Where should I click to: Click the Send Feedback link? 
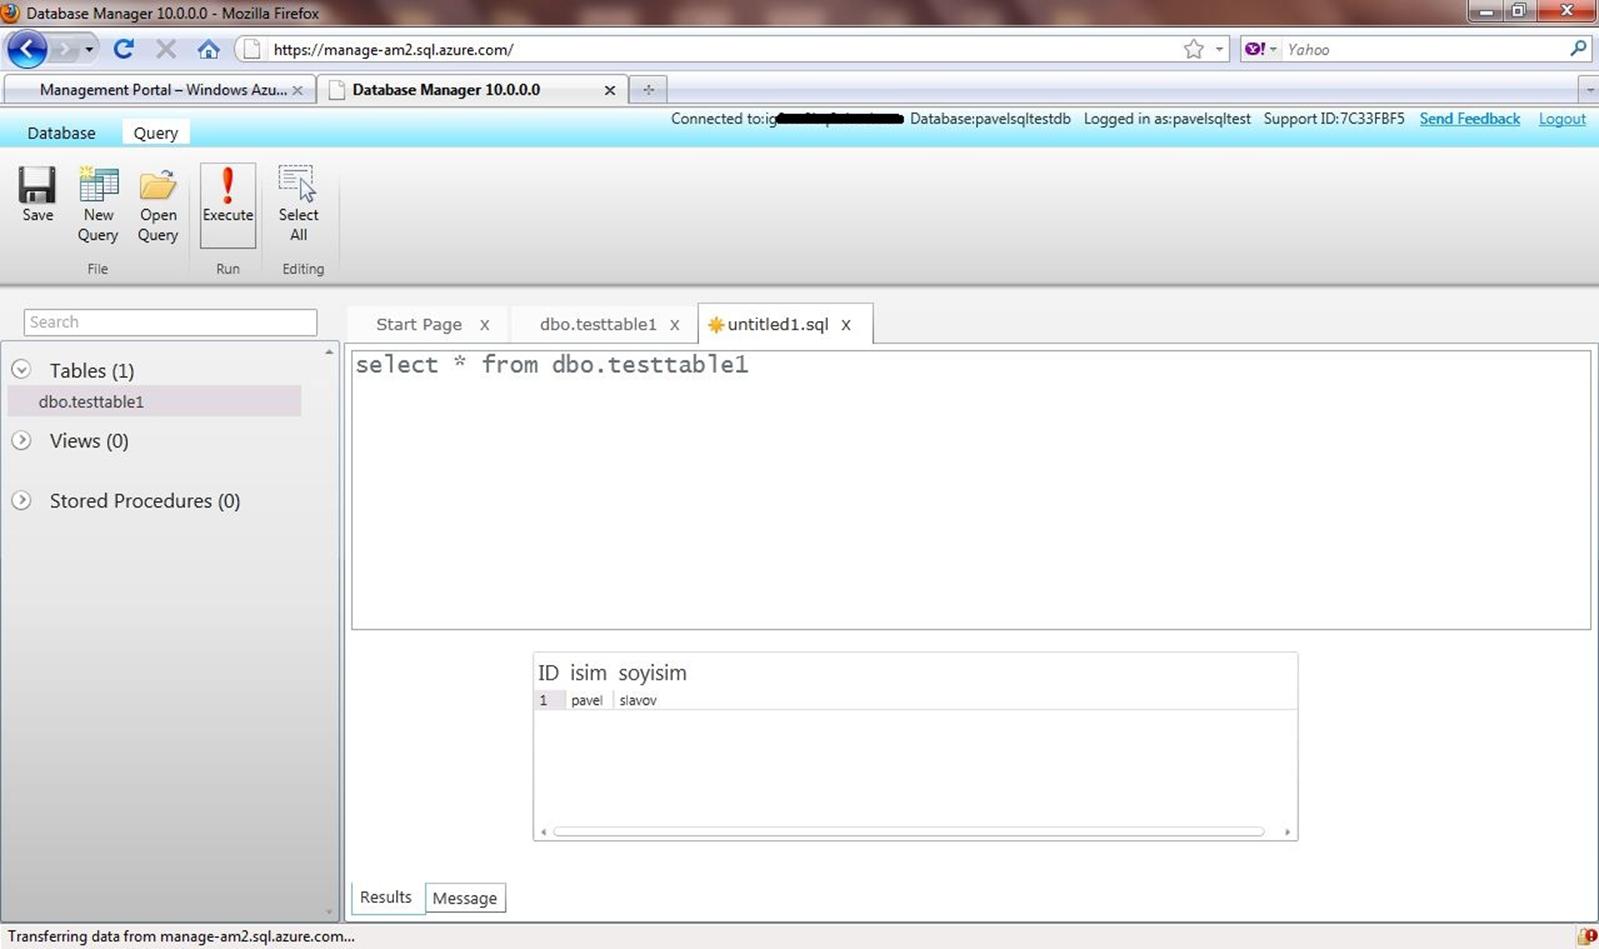(1469, 118)
